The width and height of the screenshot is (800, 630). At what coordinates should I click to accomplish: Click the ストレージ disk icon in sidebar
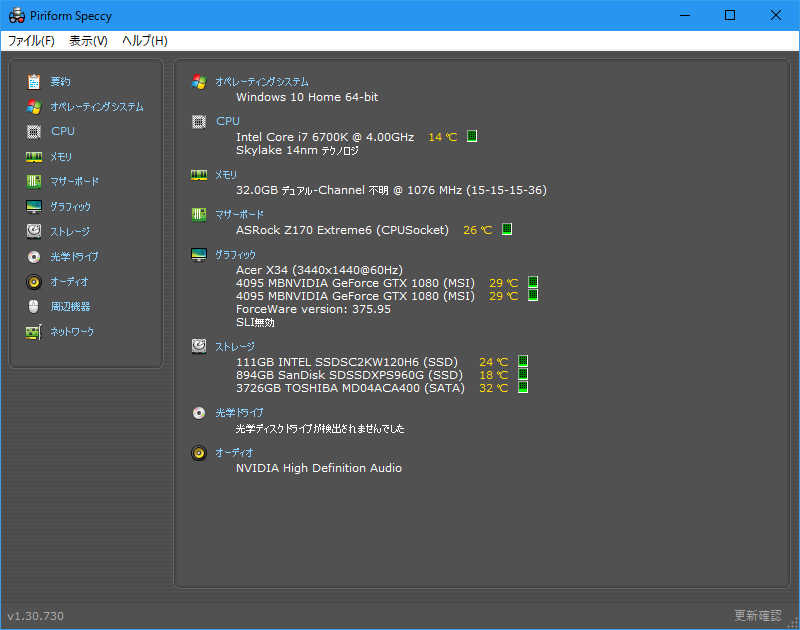pos(34,231)
